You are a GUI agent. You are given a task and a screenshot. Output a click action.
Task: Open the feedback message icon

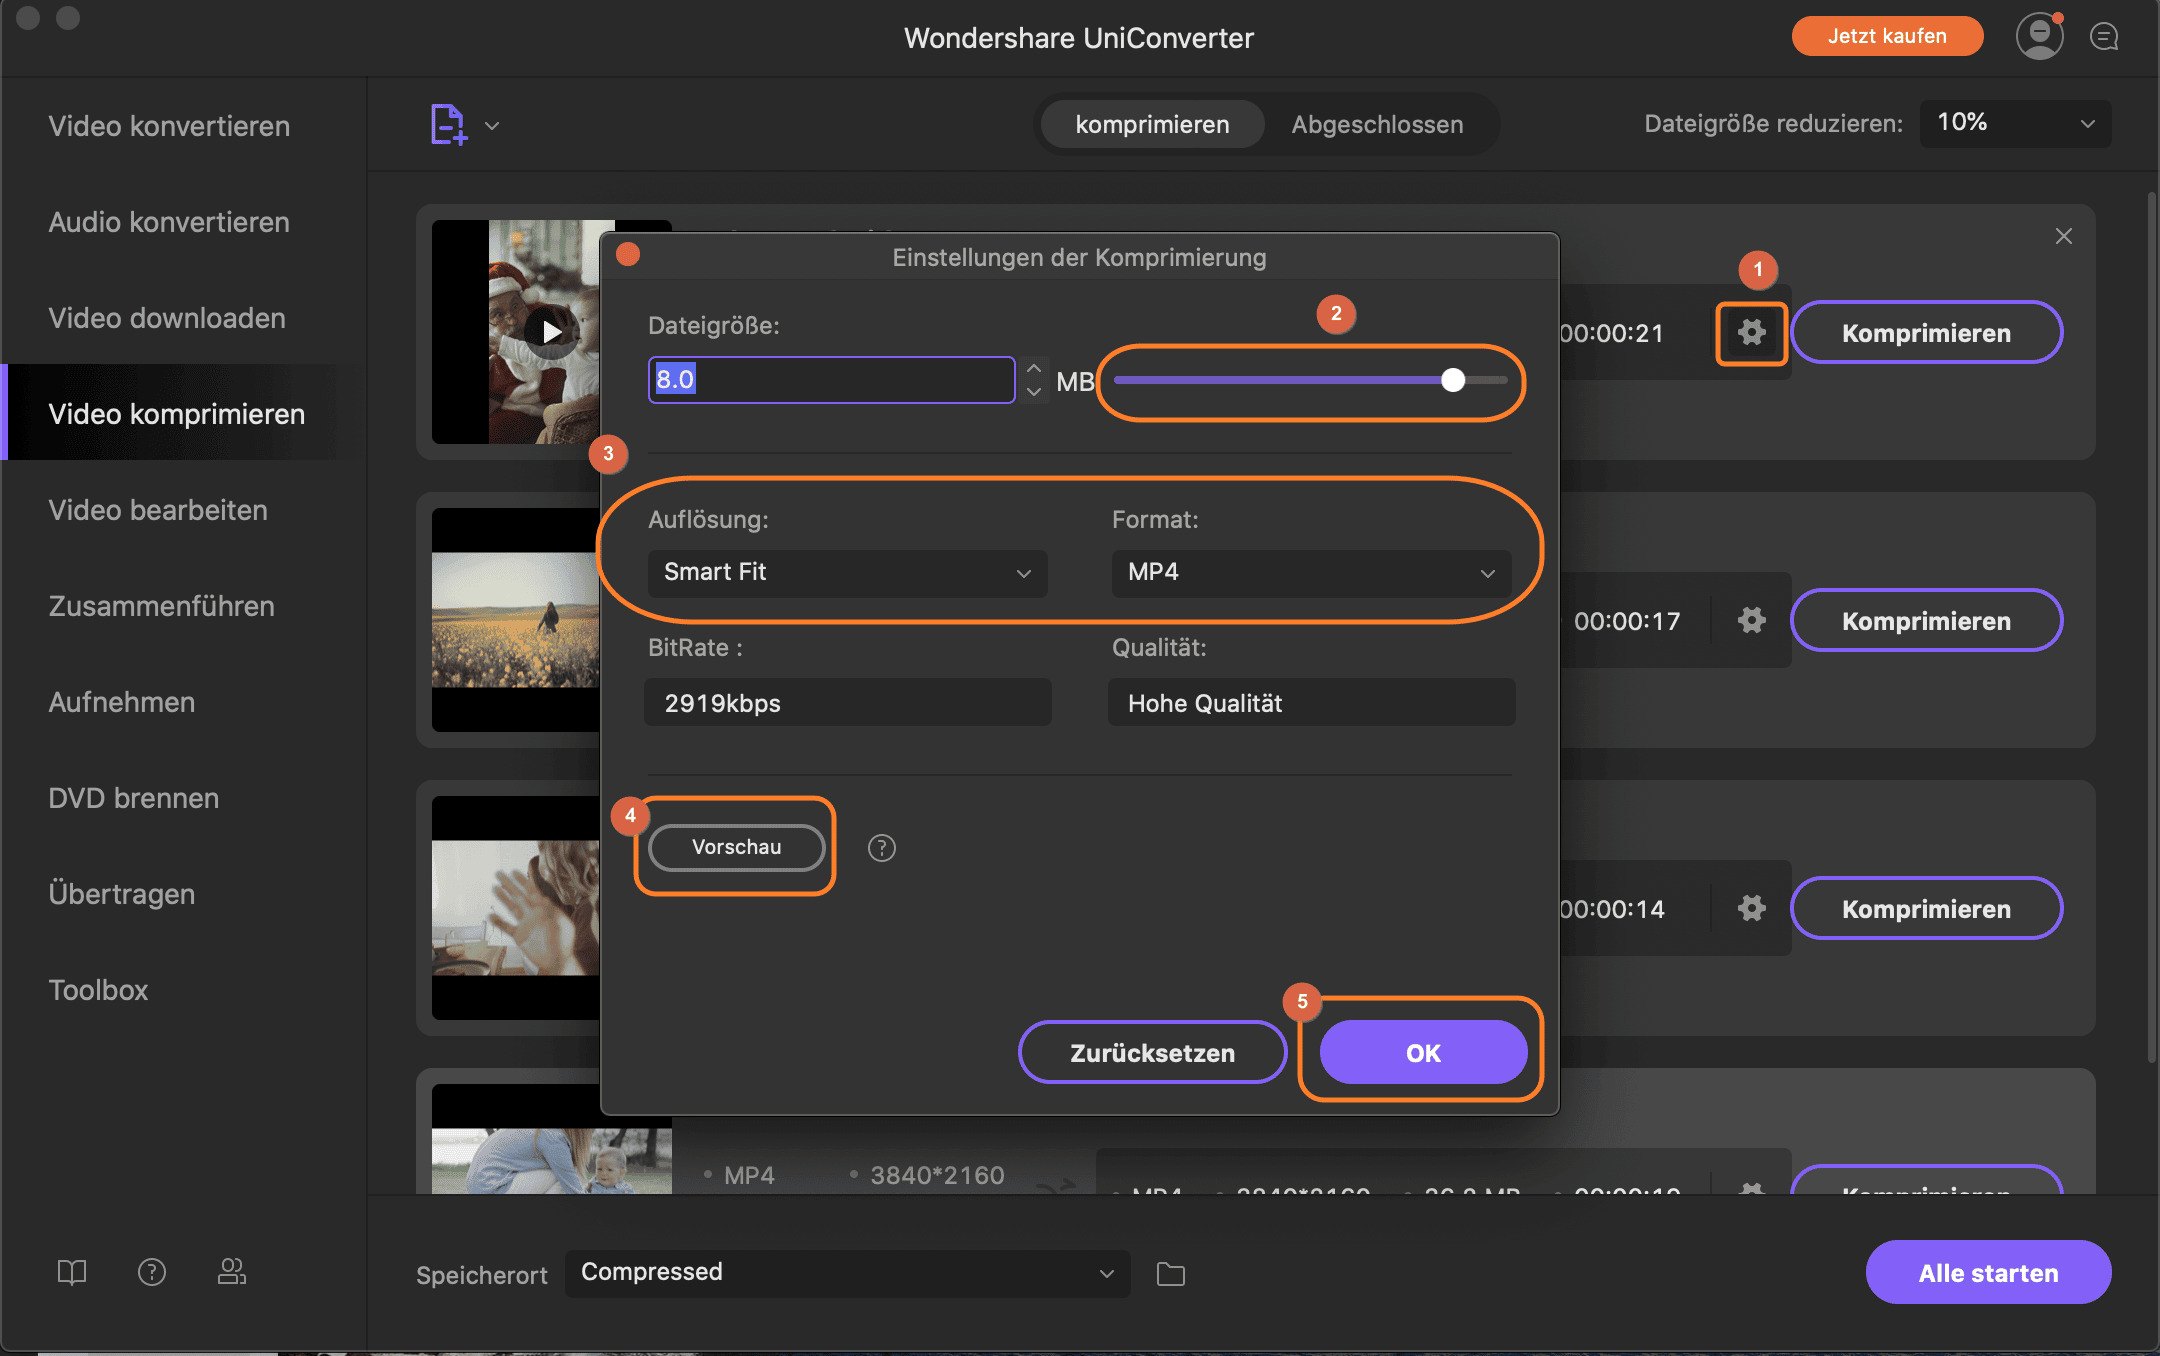[2104, 37]
